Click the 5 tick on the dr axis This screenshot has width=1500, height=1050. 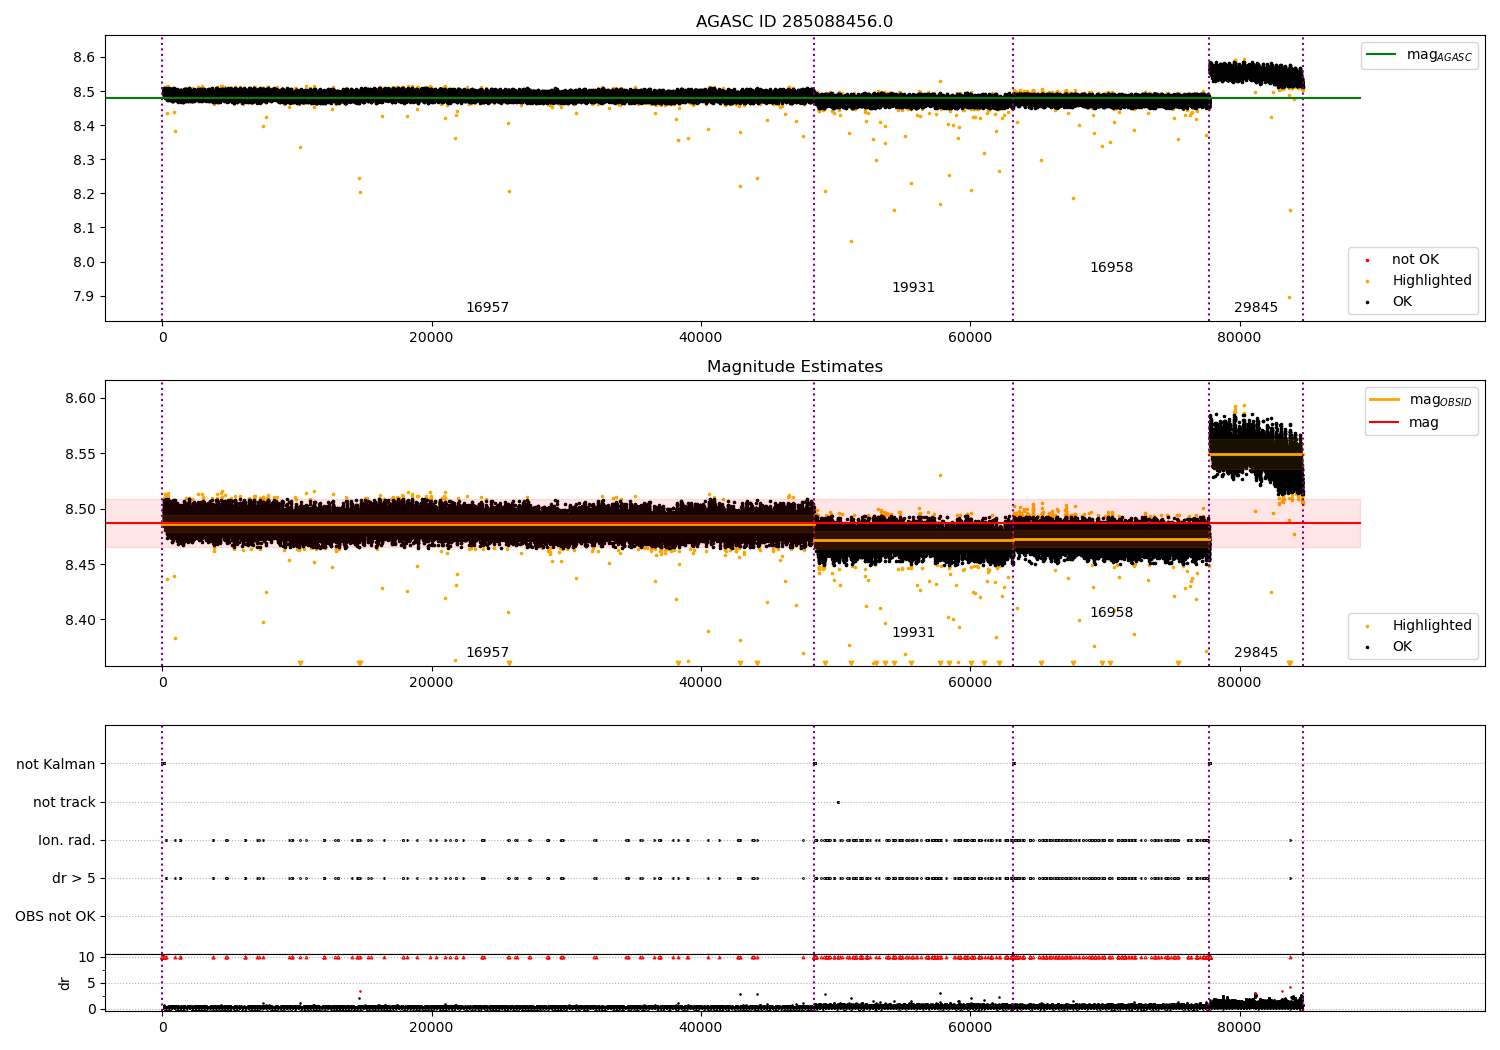coord(91,983)
